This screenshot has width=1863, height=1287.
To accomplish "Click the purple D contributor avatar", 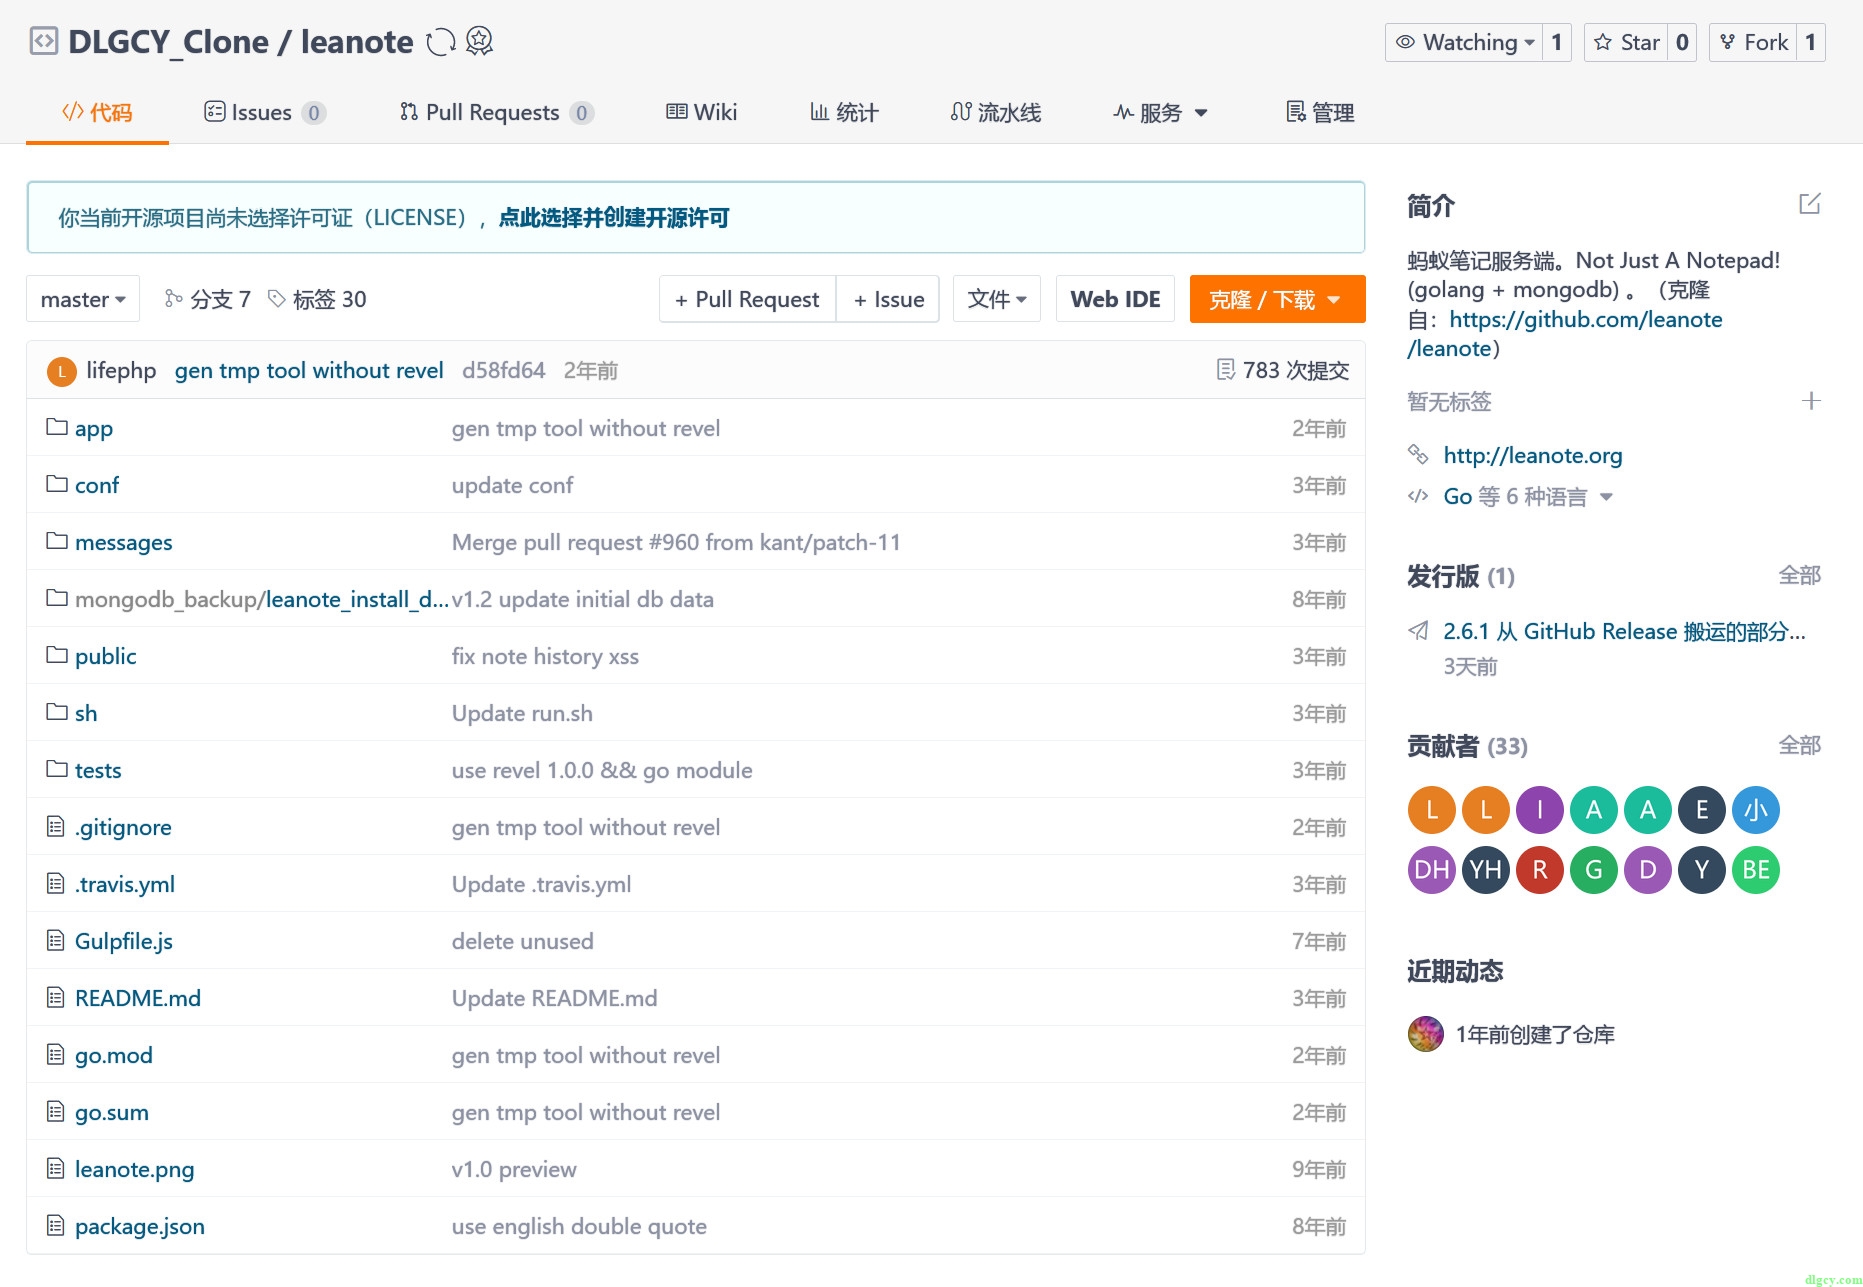I will coord(1648,870).
